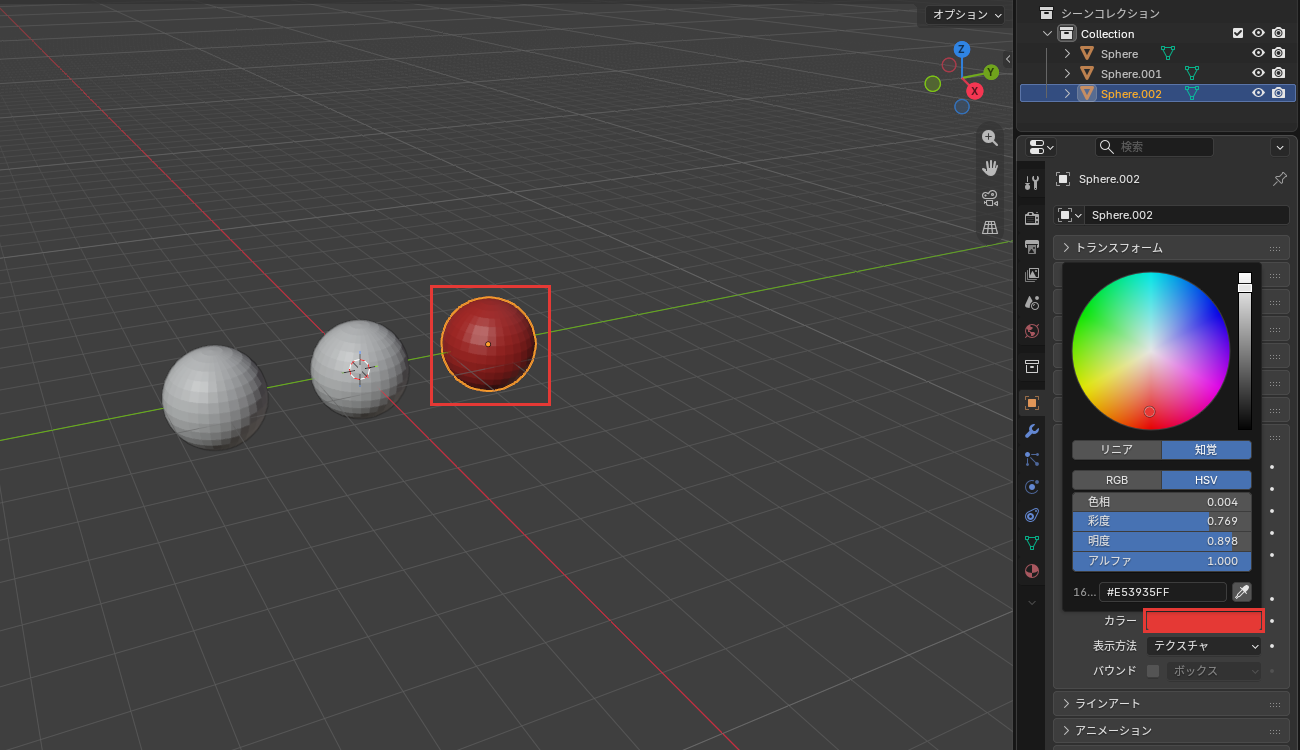Switch the color picker to RGB mode

click(x=1117, y=480)
